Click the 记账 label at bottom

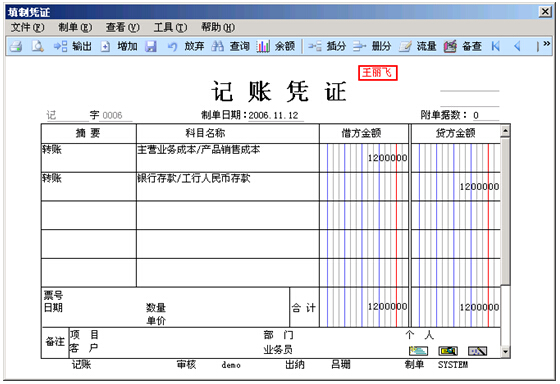point(81,365)
